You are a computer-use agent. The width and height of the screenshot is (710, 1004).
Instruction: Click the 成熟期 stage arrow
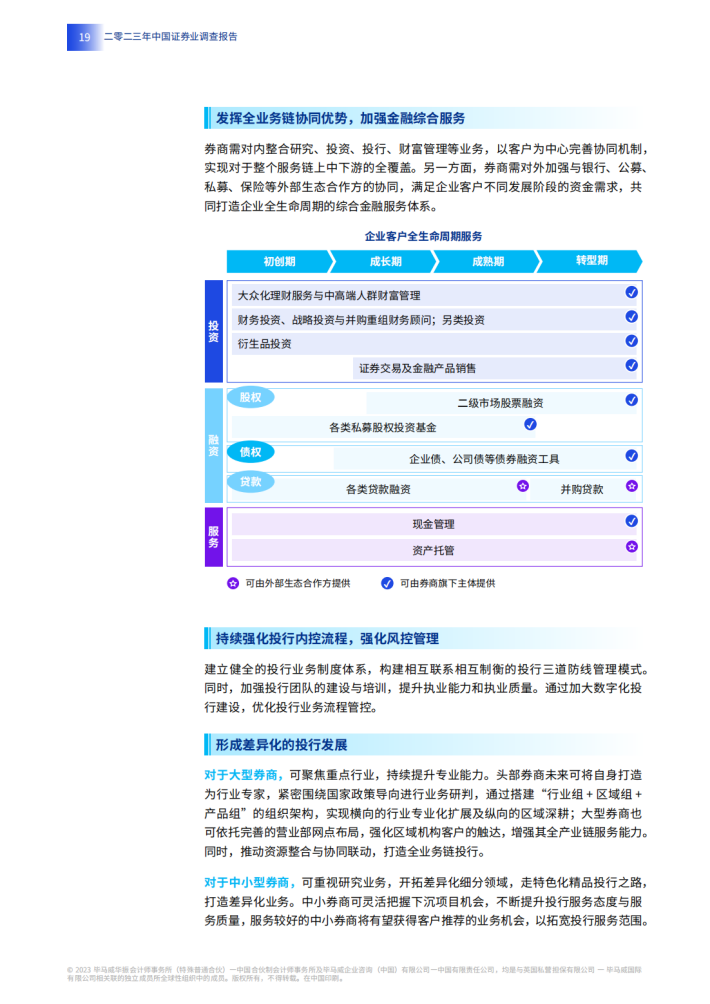pyautogui.click(x=488, y=261)
